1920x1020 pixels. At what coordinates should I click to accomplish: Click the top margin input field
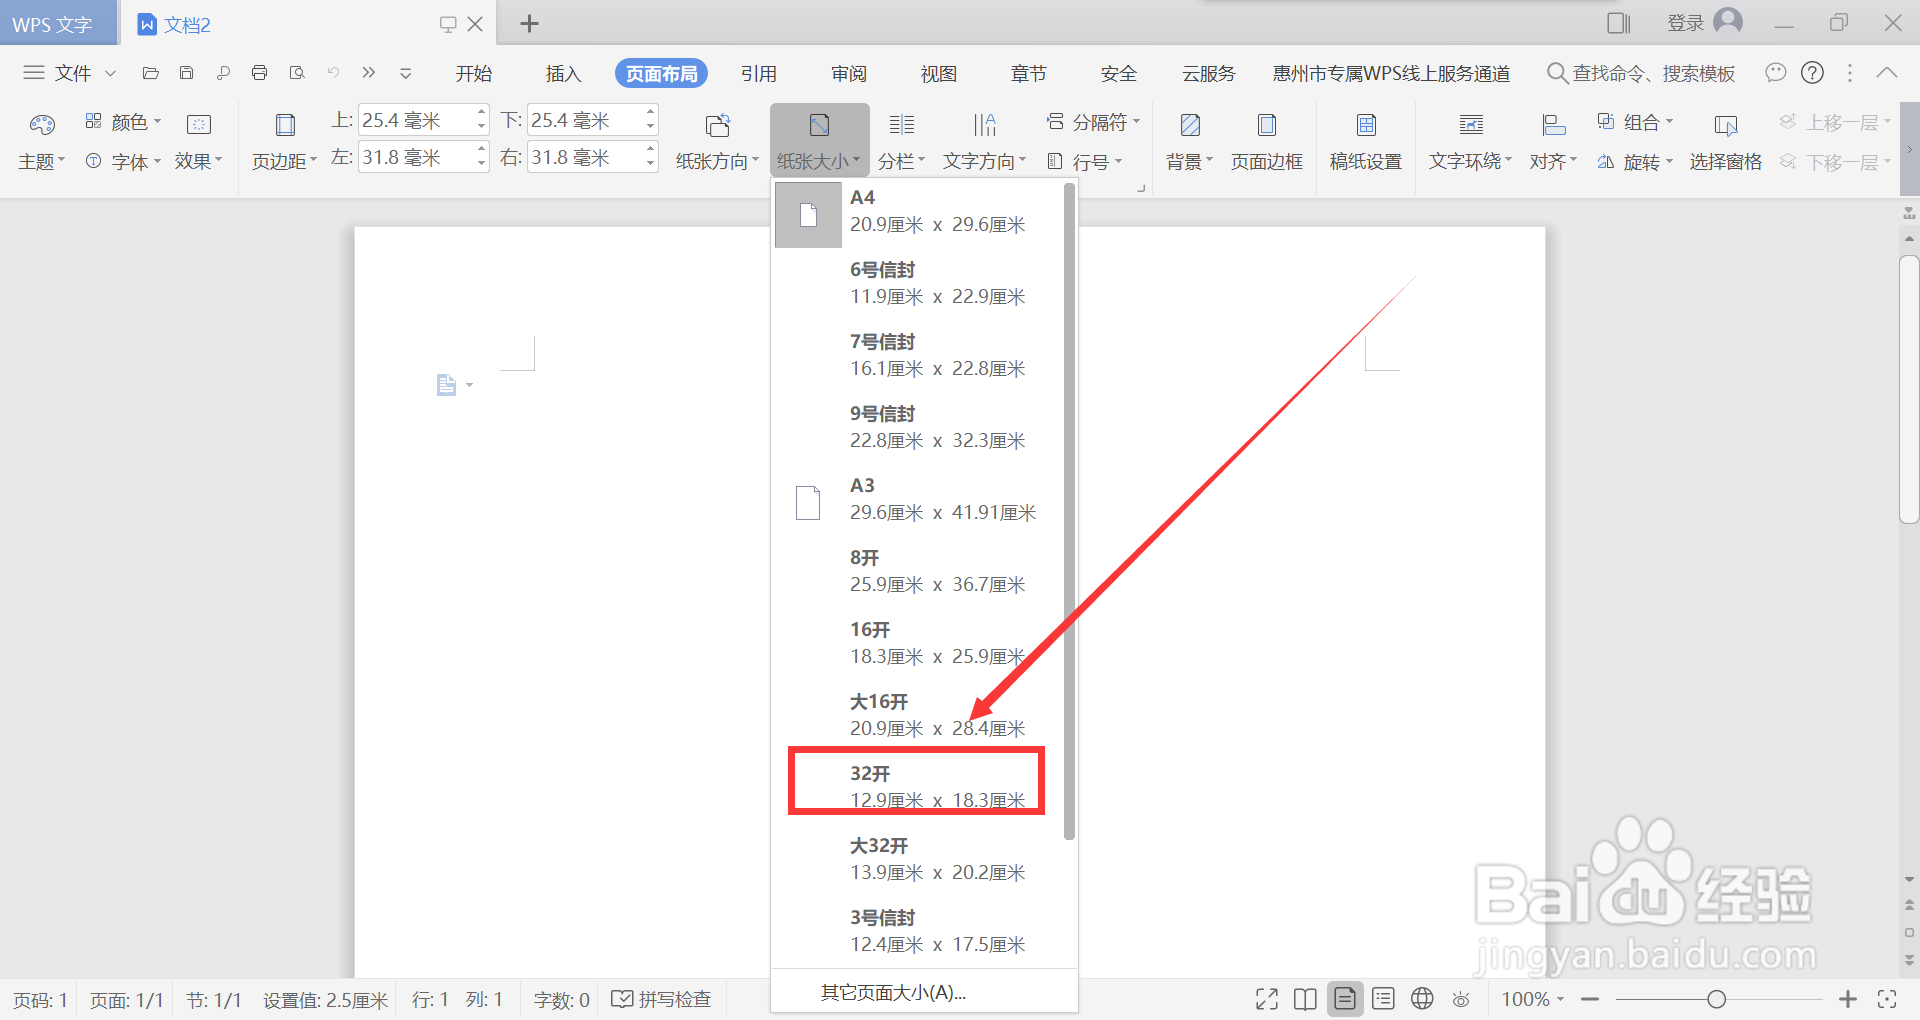point(415,120)
